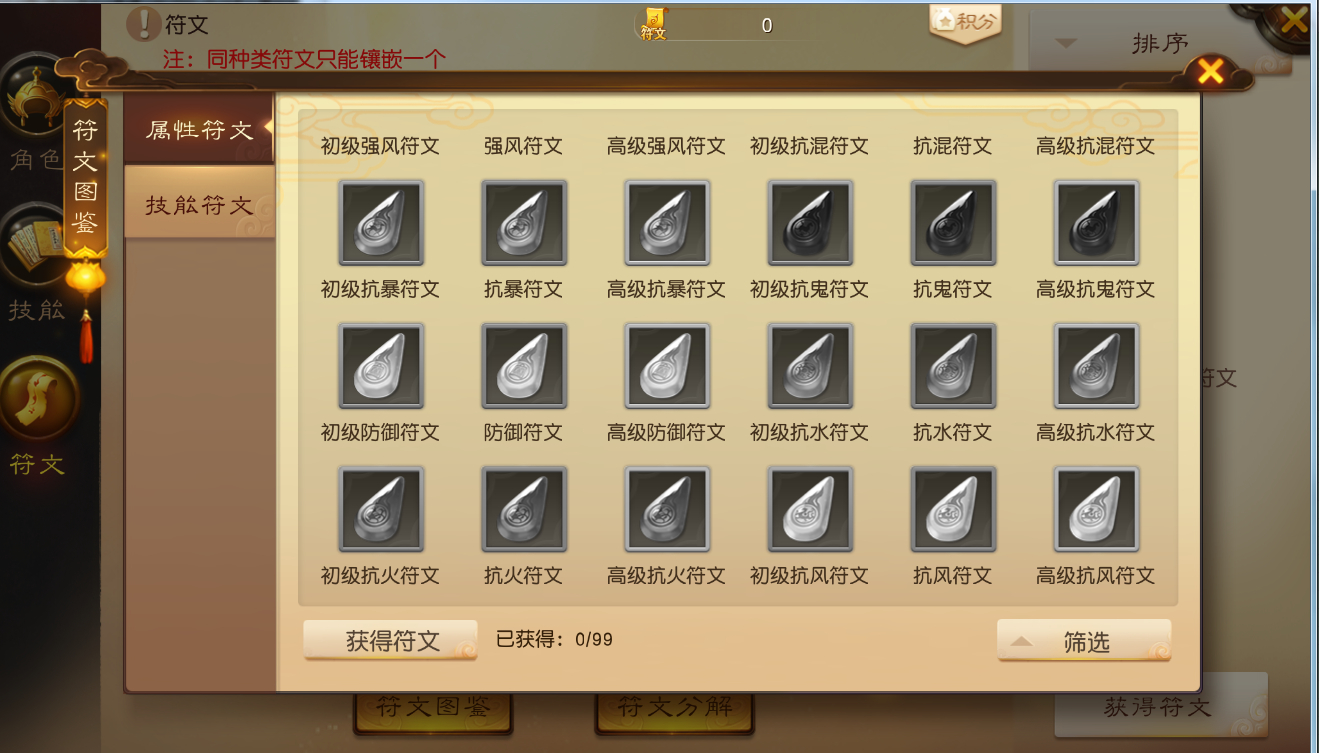This screenshot has width=1319, height=753.
Task: Select the 抗火符文 rune icon
Action: click(x=524, y=509)
